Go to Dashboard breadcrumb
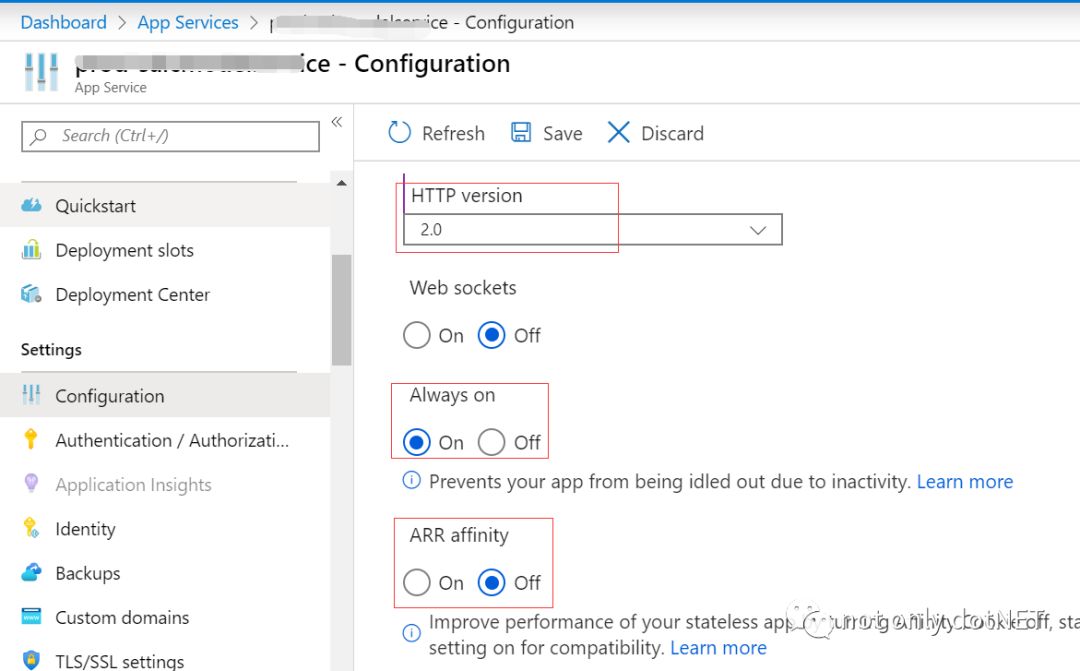The image size is (1080, 671). [63, 22]
